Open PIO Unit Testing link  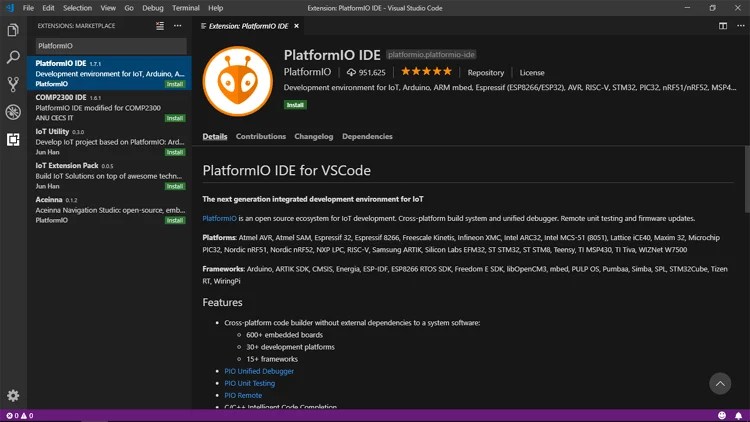pyautogui.click(x=250, y=383)
